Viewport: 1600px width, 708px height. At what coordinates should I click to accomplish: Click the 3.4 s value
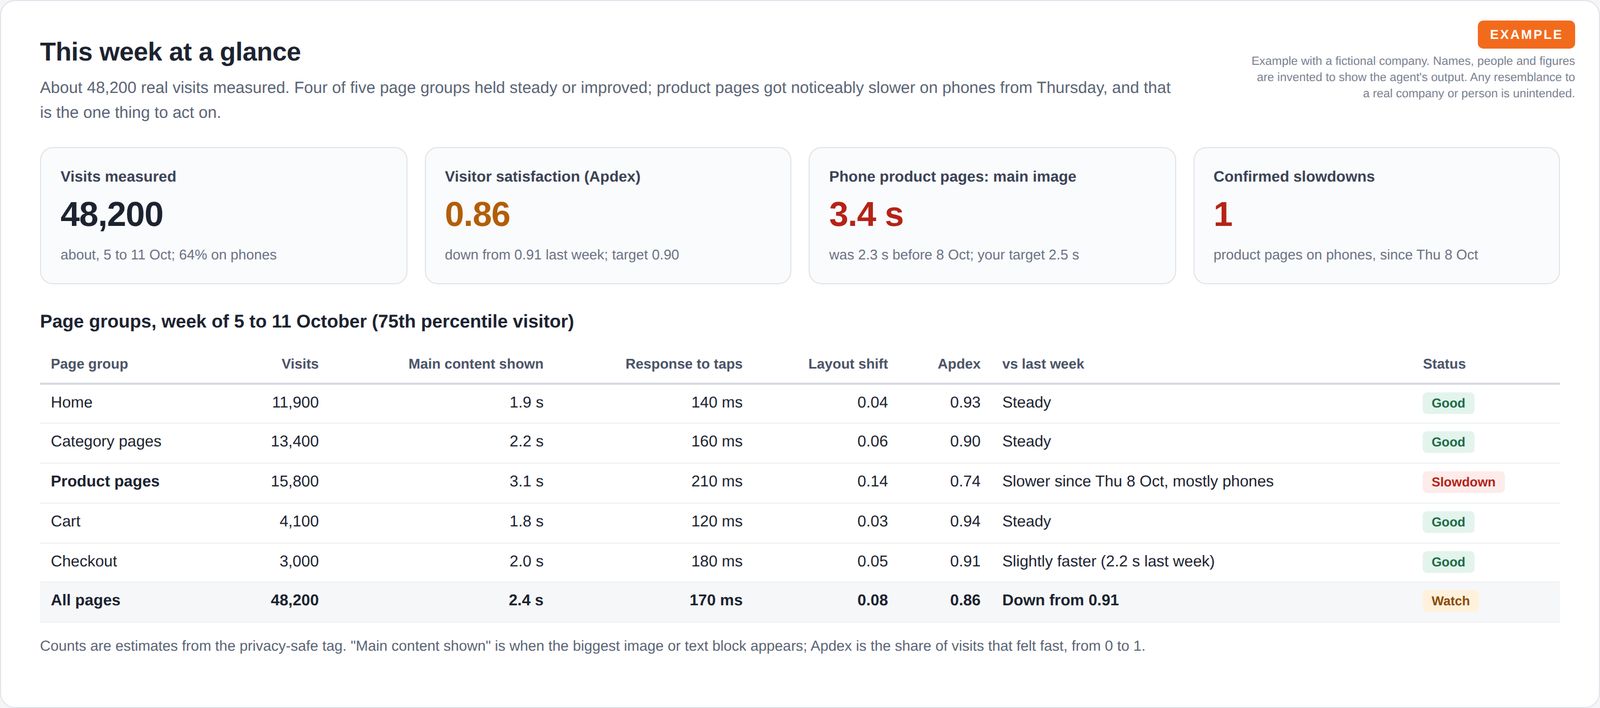click(x=866, y=214)
